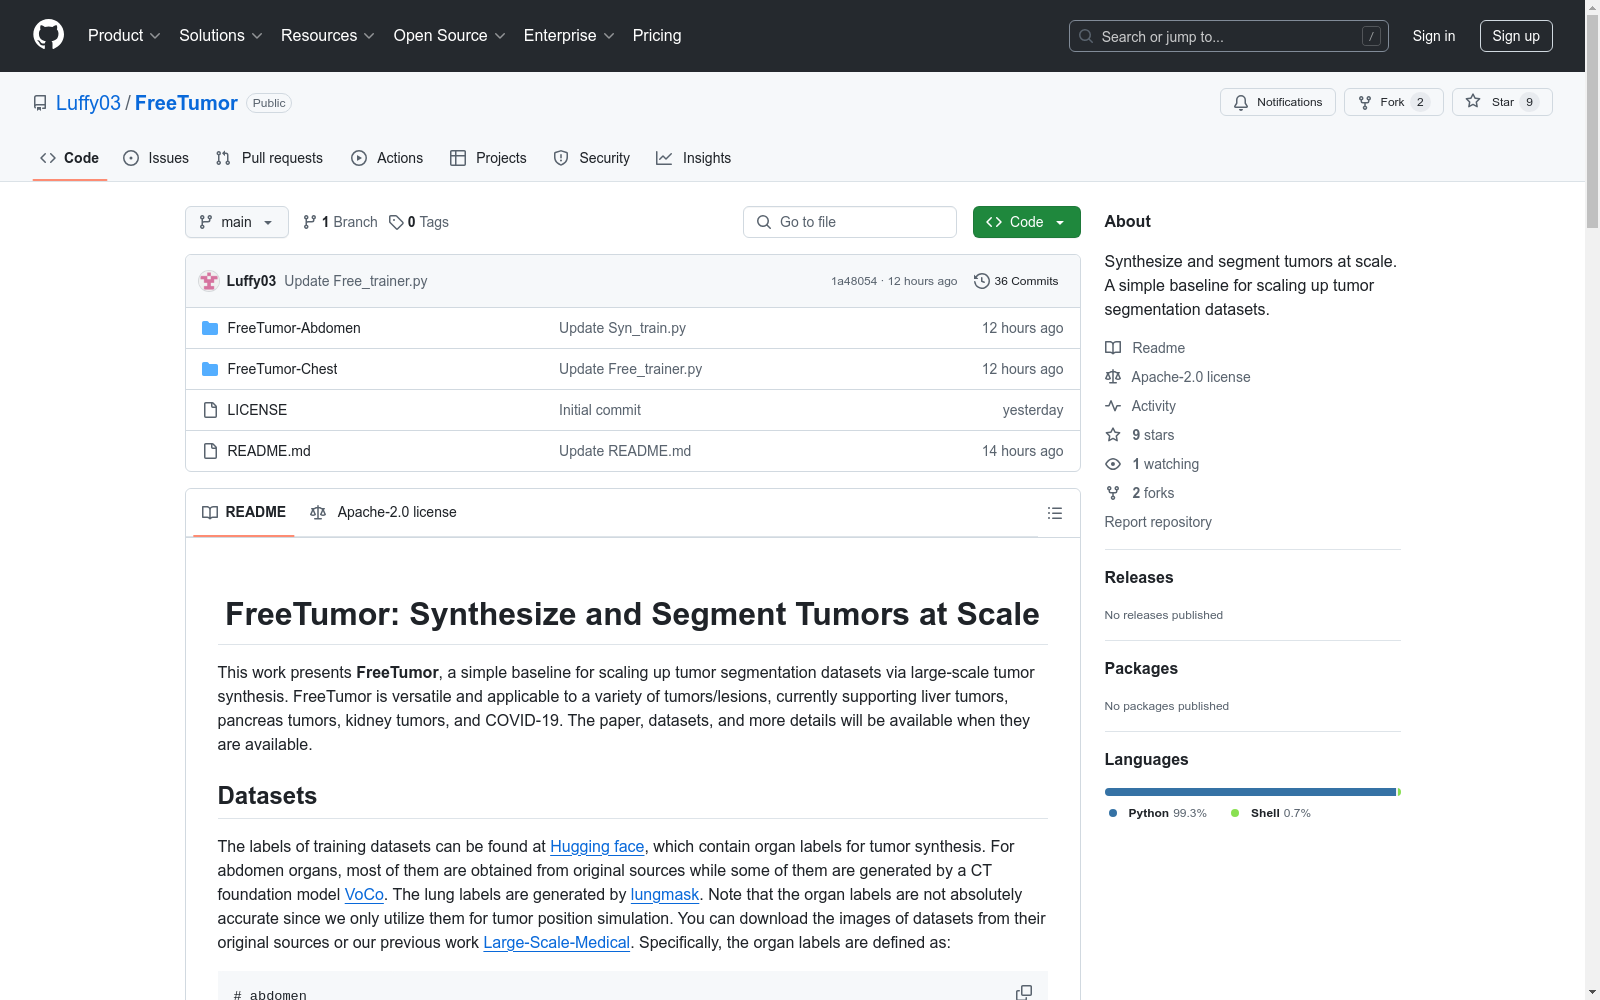Screen dimensions: 1600x1000
Task: Copy the abdomen code block
Action: click(1024, 992)
